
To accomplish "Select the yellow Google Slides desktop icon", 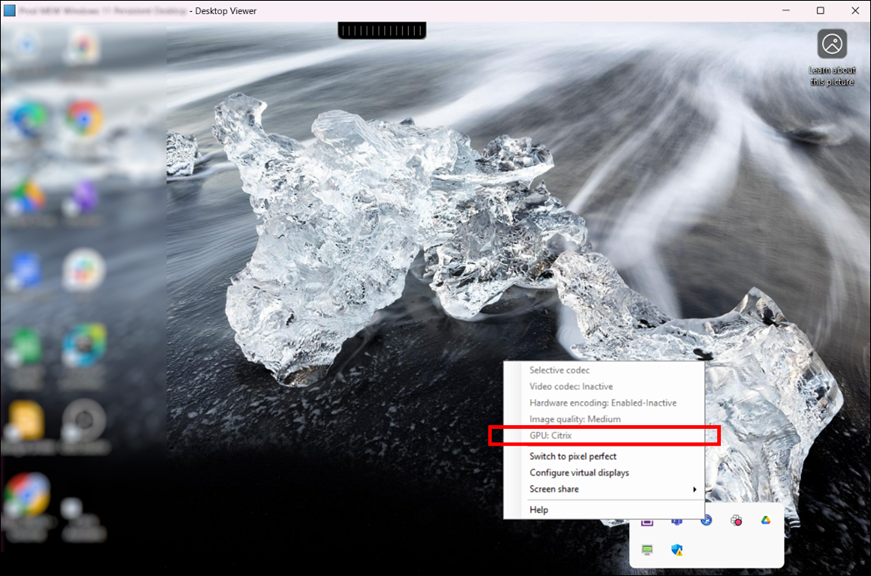I will coord(27,421).
